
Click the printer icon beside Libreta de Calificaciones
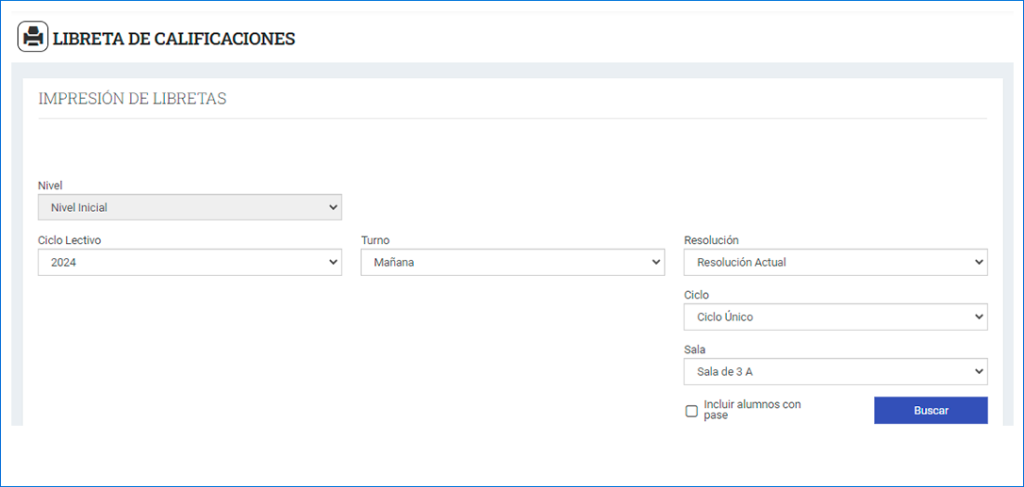(x=33, y=37)
